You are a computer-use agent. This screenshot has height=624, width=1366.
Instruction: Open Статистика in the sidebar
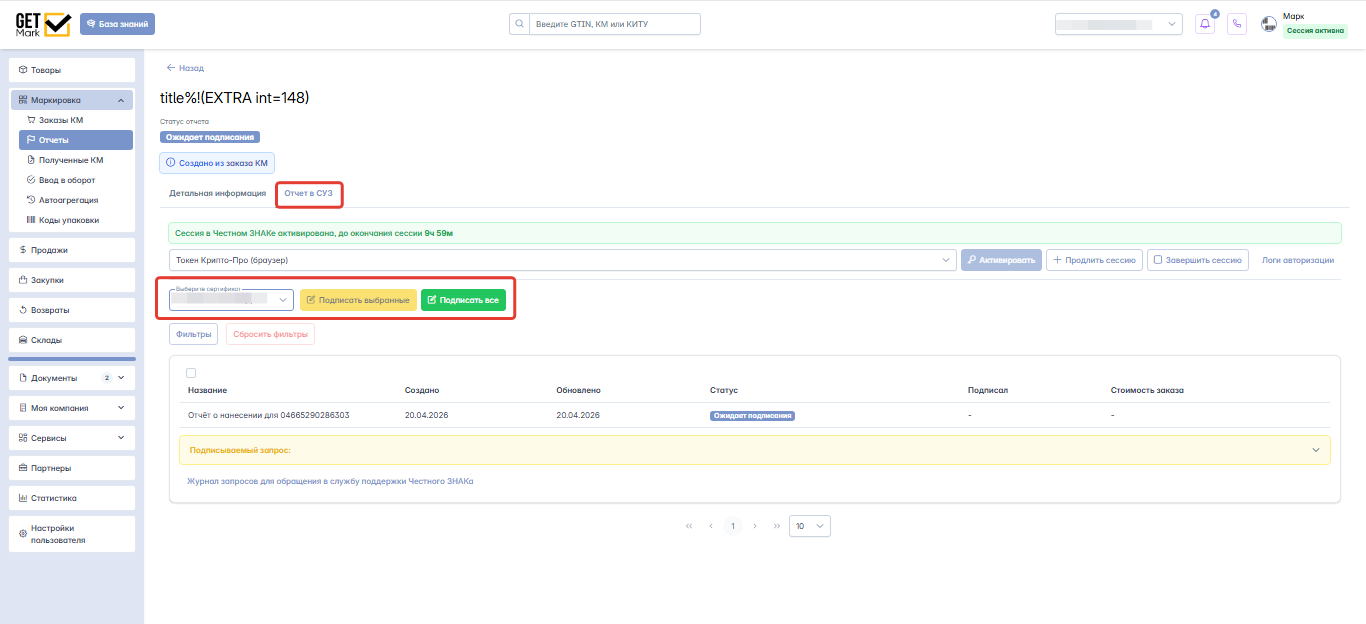pos(72,498)
